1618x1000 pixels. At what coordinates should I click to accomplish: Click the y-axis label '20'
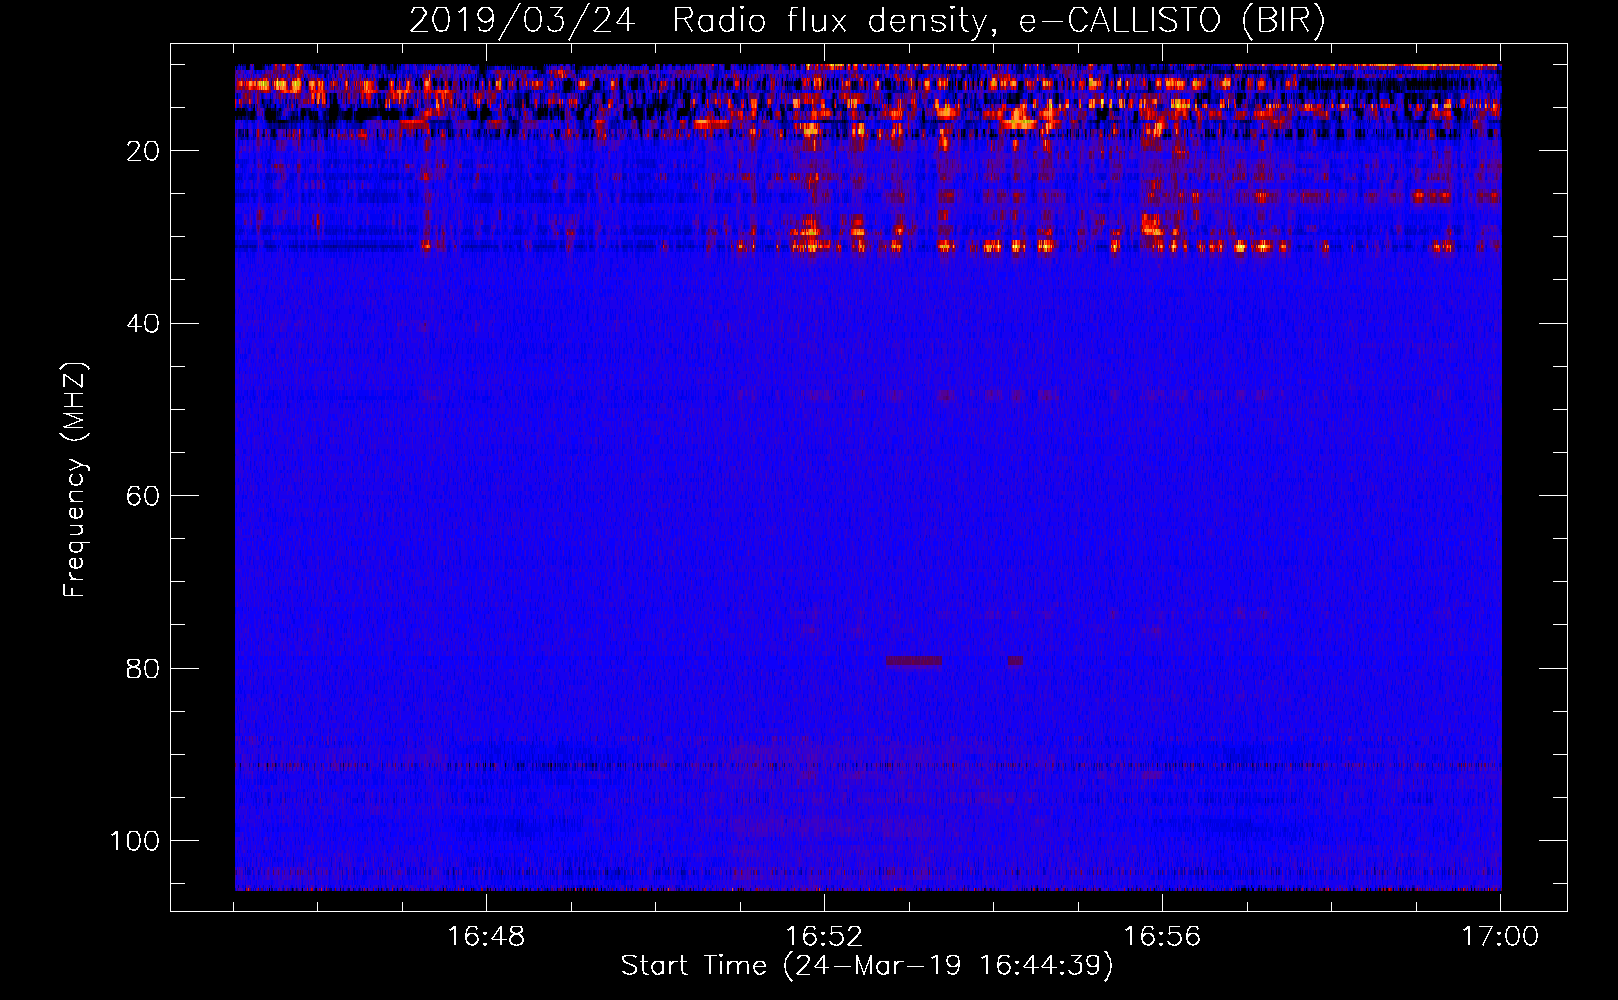tap(144, 151)
